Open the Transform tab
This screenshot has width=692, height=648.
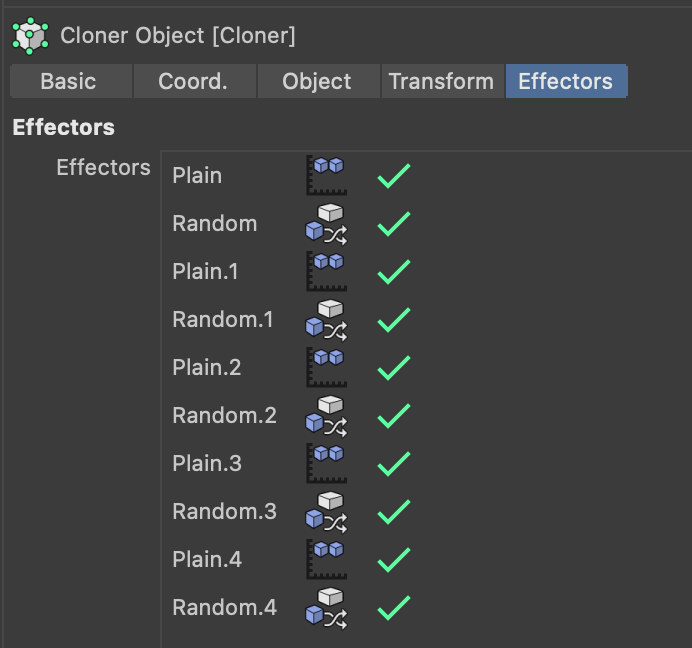441,82
